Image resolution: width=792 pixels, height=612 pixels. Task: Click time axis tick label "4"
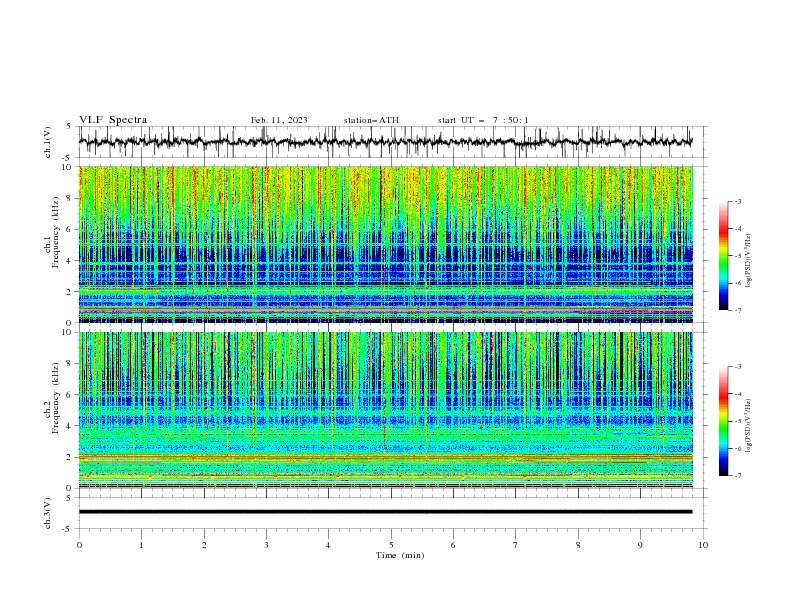coord(329,545)
